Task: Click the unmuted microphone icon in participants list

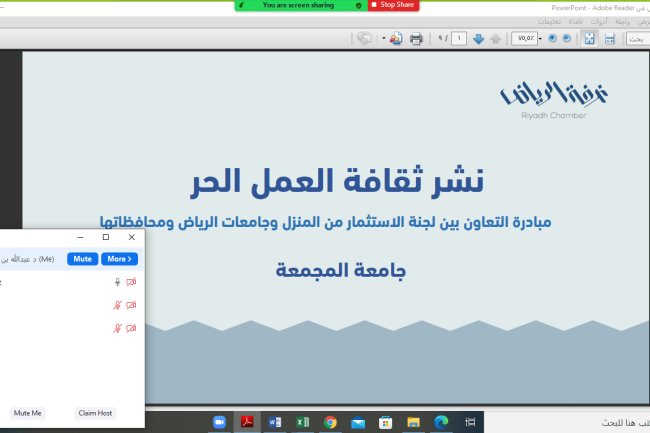Action: (x=117, y=282)
